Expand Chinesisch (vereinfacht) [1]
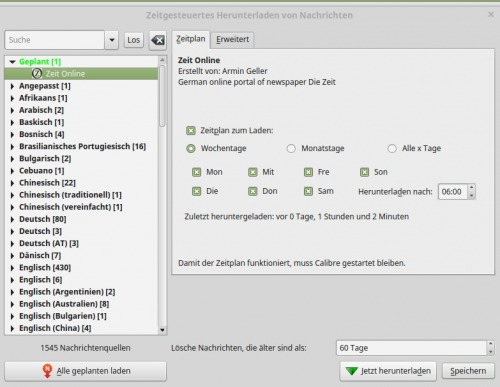This screenshot has height=387, width=500. [x=12, y=207]
